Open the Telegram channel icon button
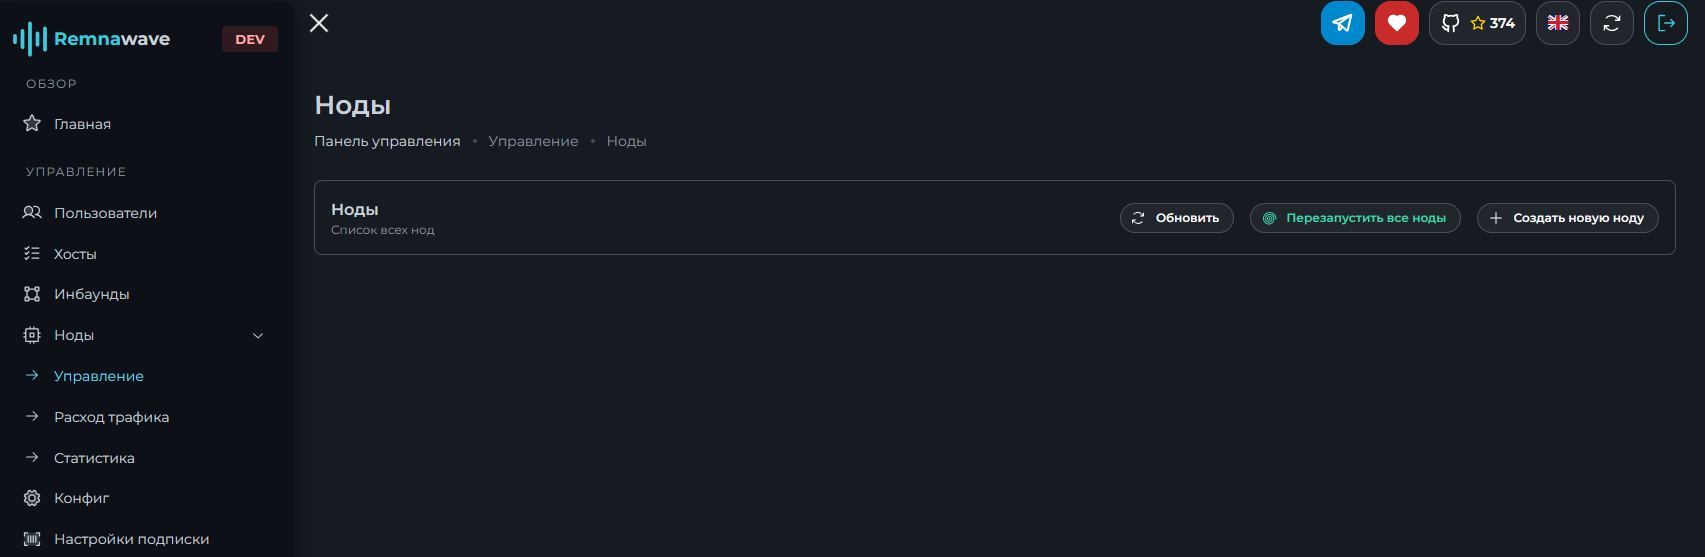Viewport: 1705px width, 557px height. point(1342,23)
